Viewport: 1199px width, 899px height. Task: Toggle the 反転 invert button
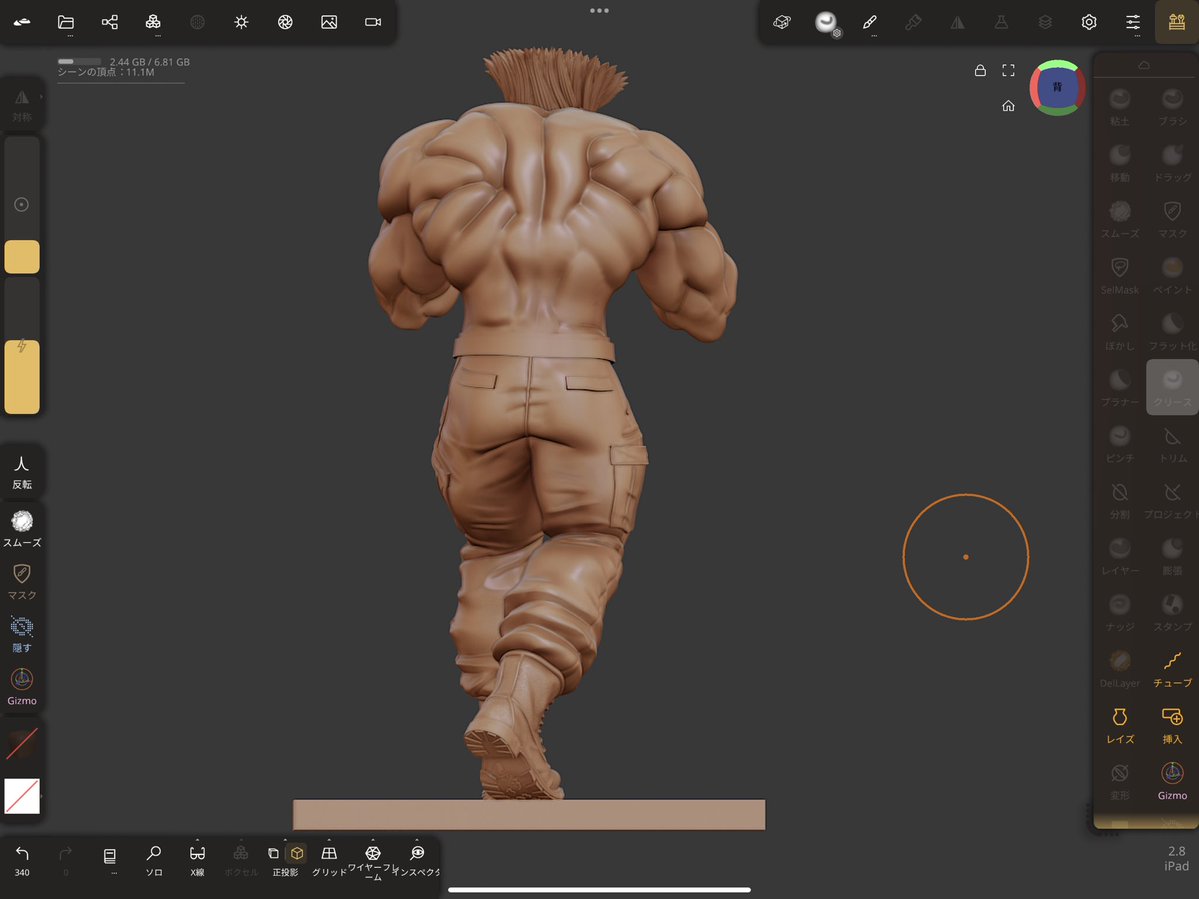click(22, 472)
